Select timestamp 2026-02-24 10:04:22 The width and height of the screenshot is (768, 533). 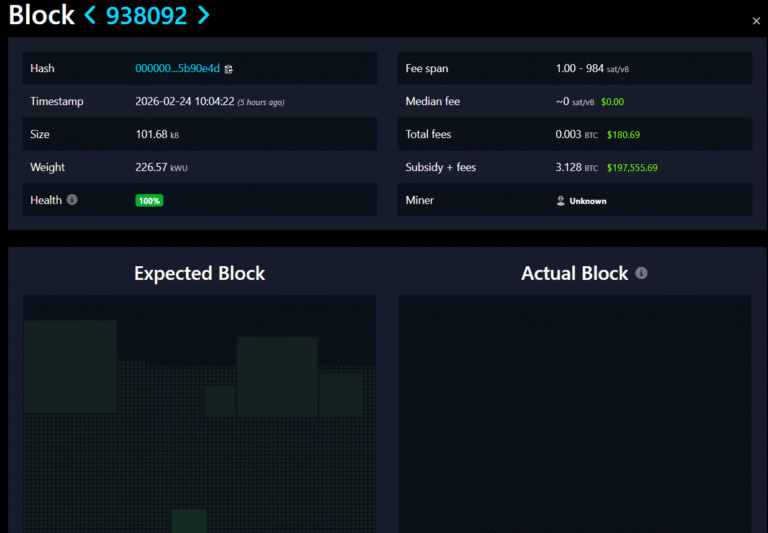185,101
